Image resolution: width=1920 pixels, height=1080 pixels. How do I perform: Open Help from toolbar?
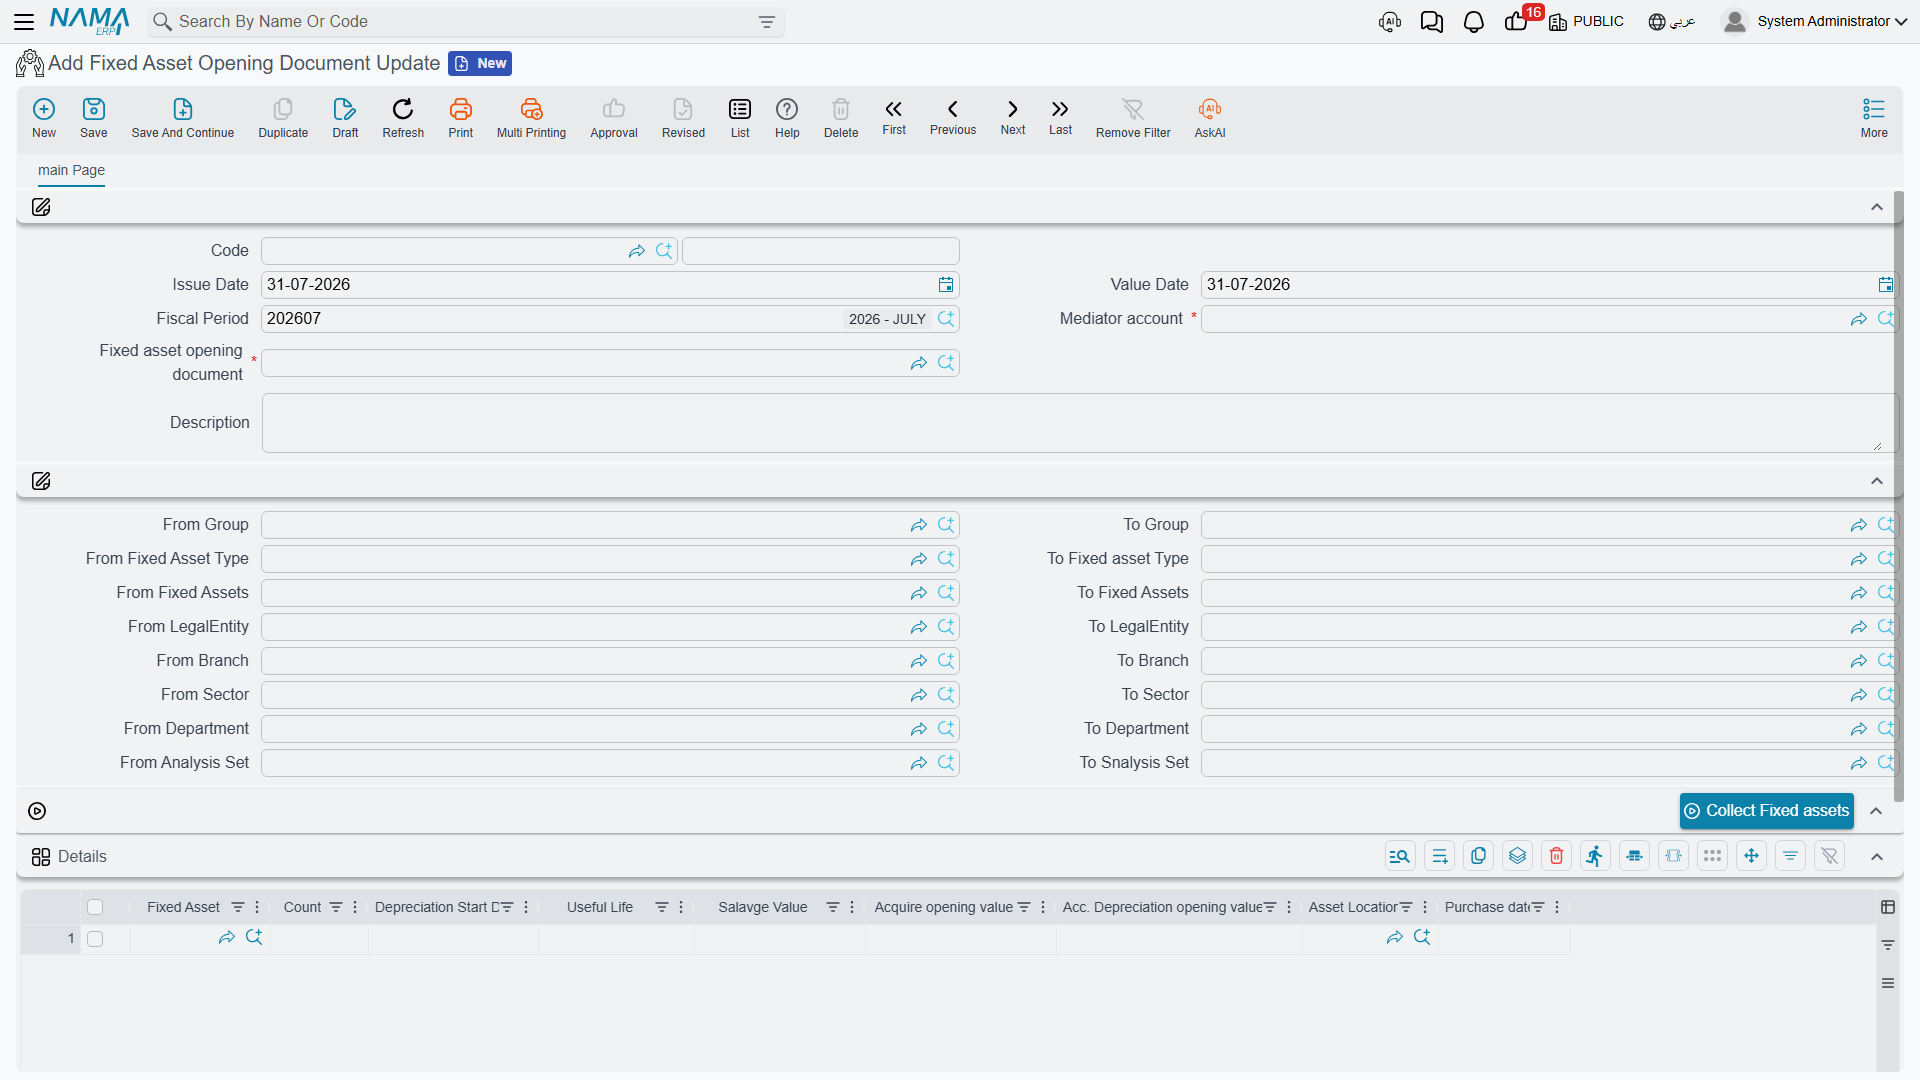pos(787,117)
